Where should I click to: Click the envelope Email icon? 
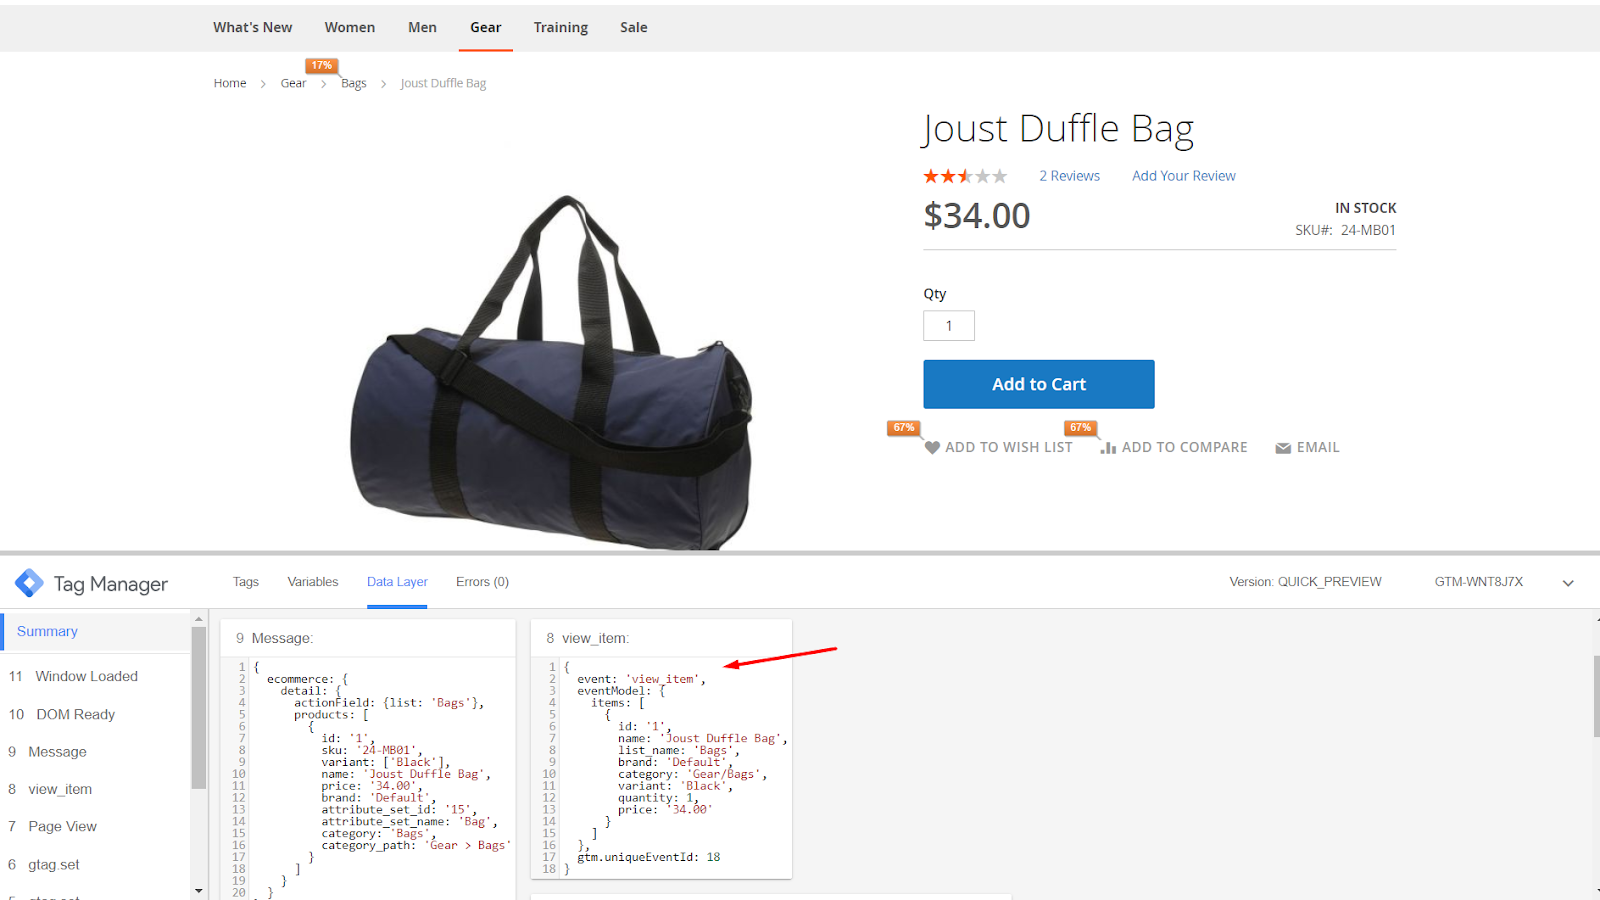pyautogui.click(x=1283, y=448)
